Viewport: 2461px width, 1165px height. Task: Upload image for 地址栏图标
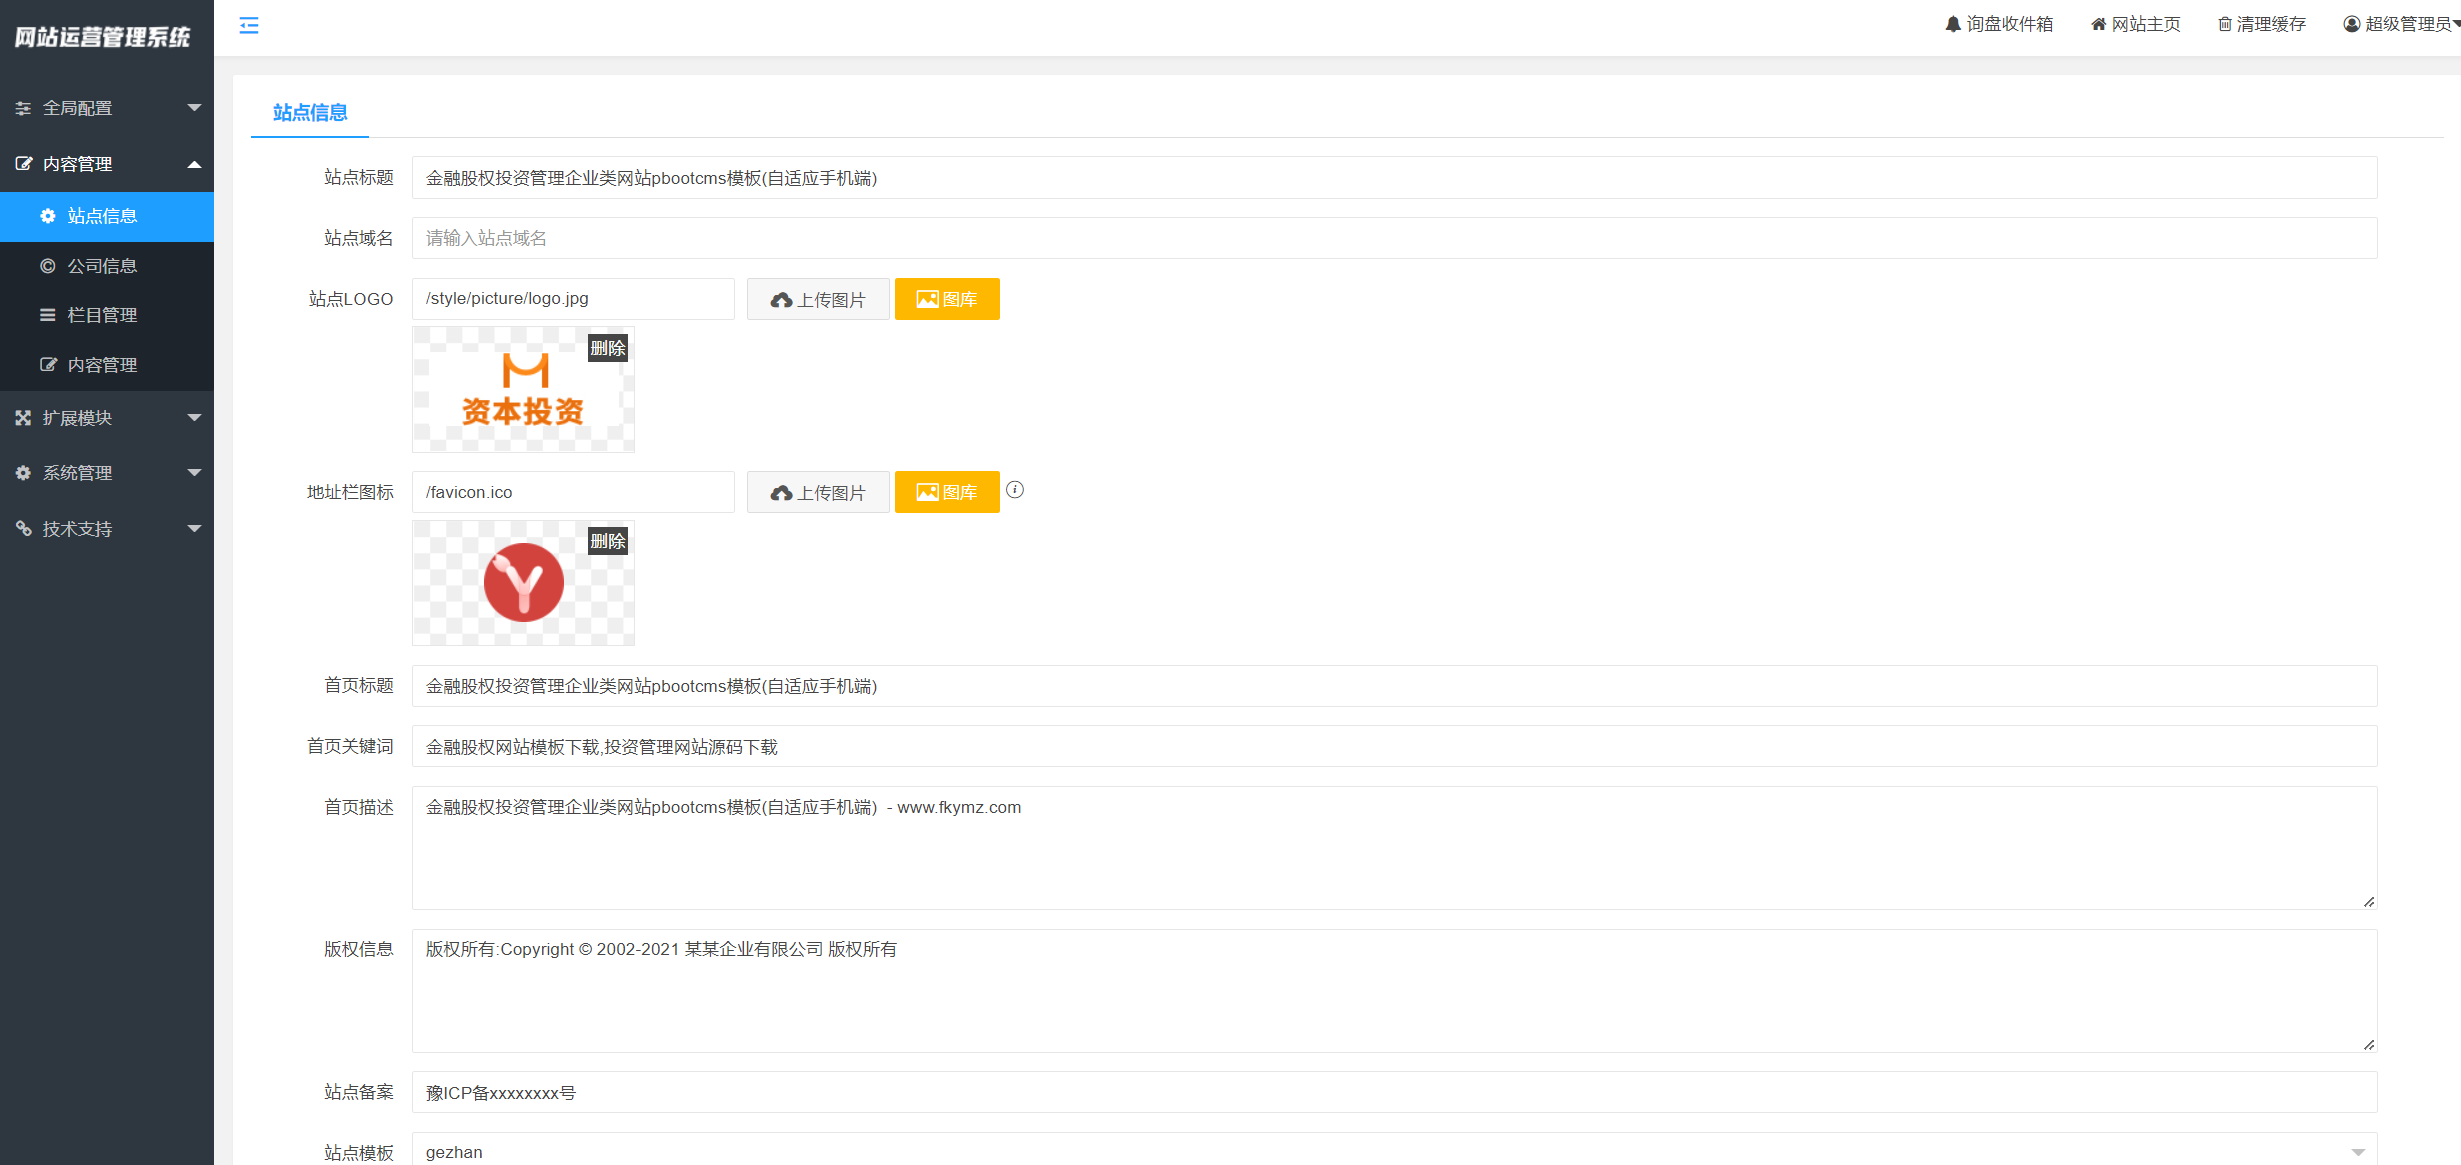[x=817, y=492]
